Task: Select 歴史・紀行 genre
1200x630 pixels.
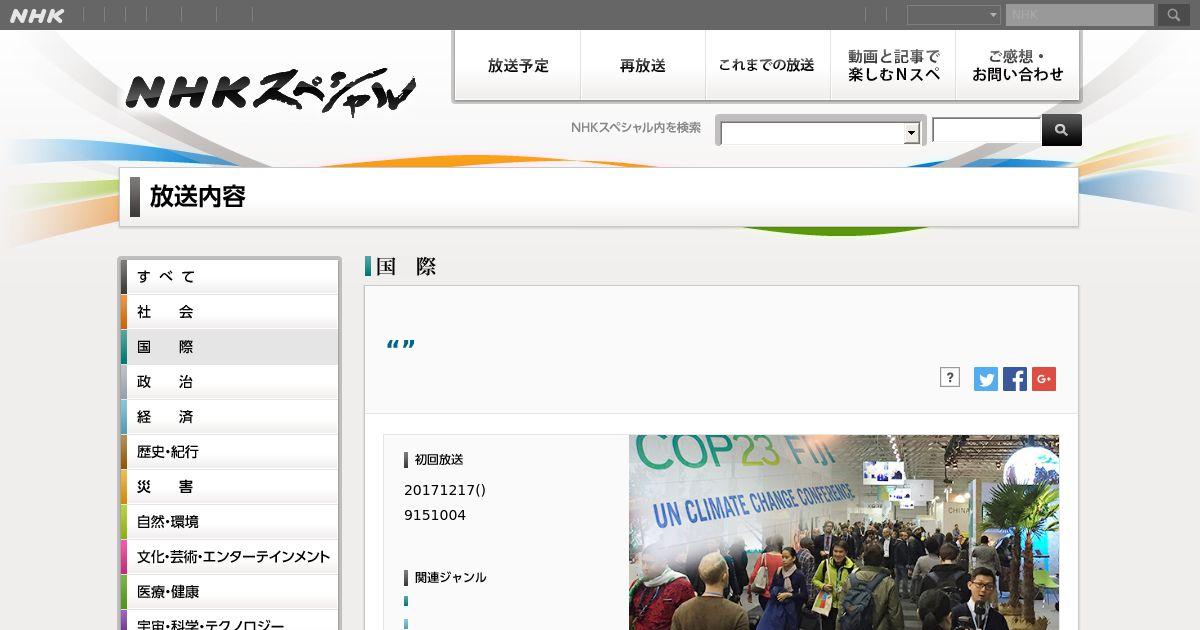Action: point(230,452)
